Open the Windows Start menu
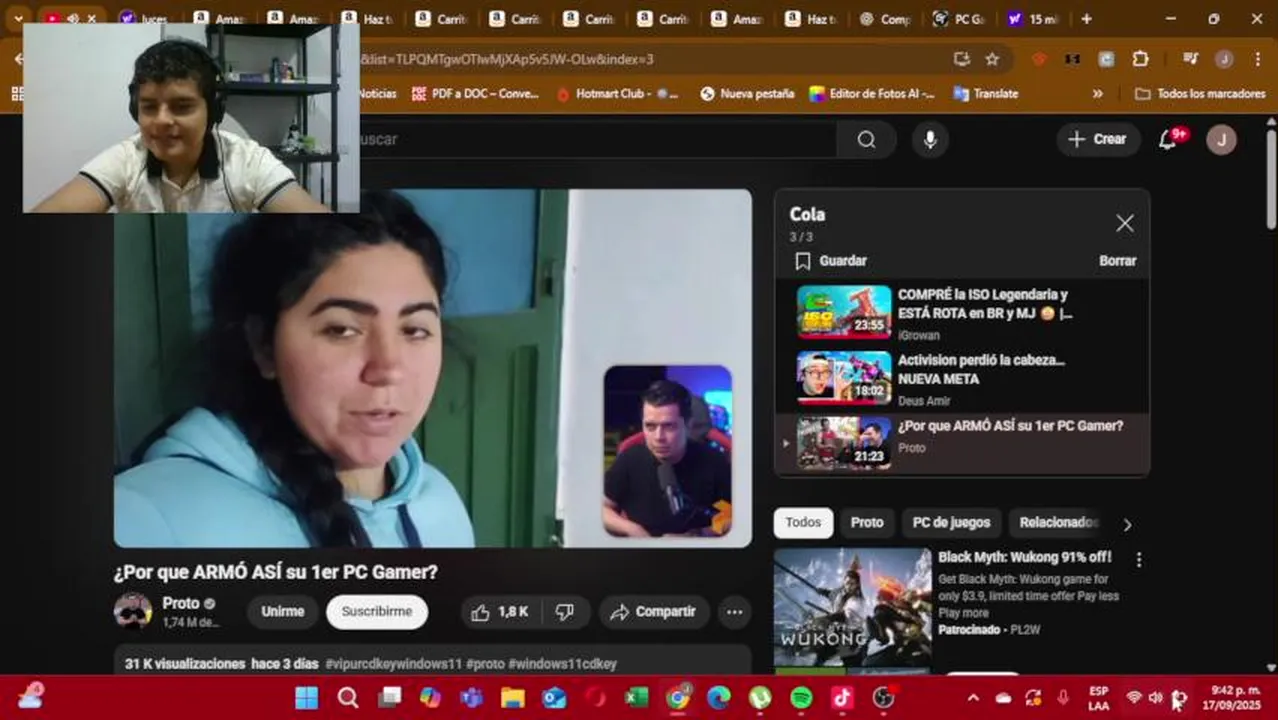 (306, 697)
